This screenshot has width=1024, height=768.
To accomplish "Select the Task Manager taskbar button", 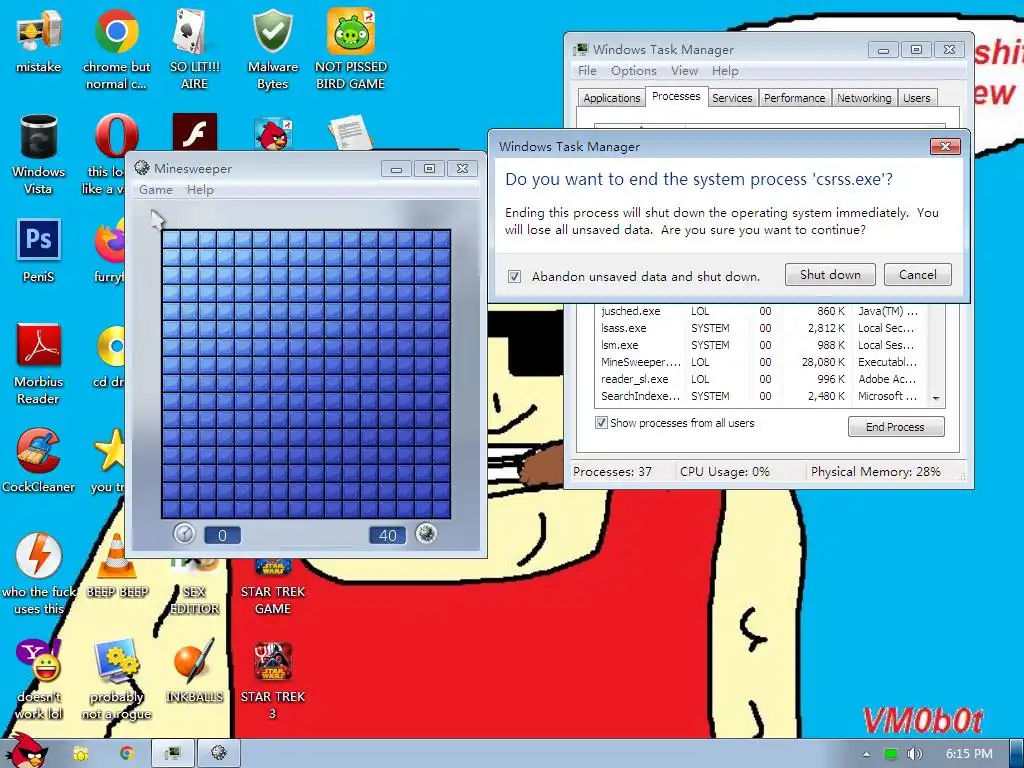I will point(172,754).
